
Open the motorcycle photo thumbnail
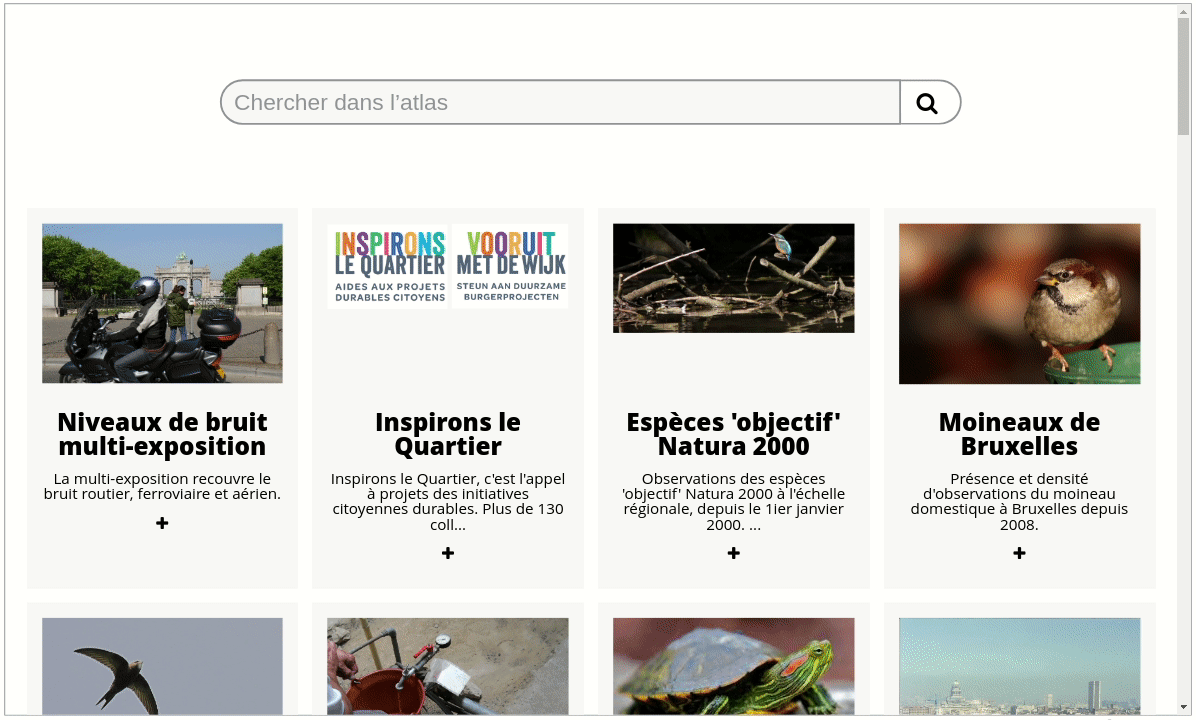tap(162, 303)
